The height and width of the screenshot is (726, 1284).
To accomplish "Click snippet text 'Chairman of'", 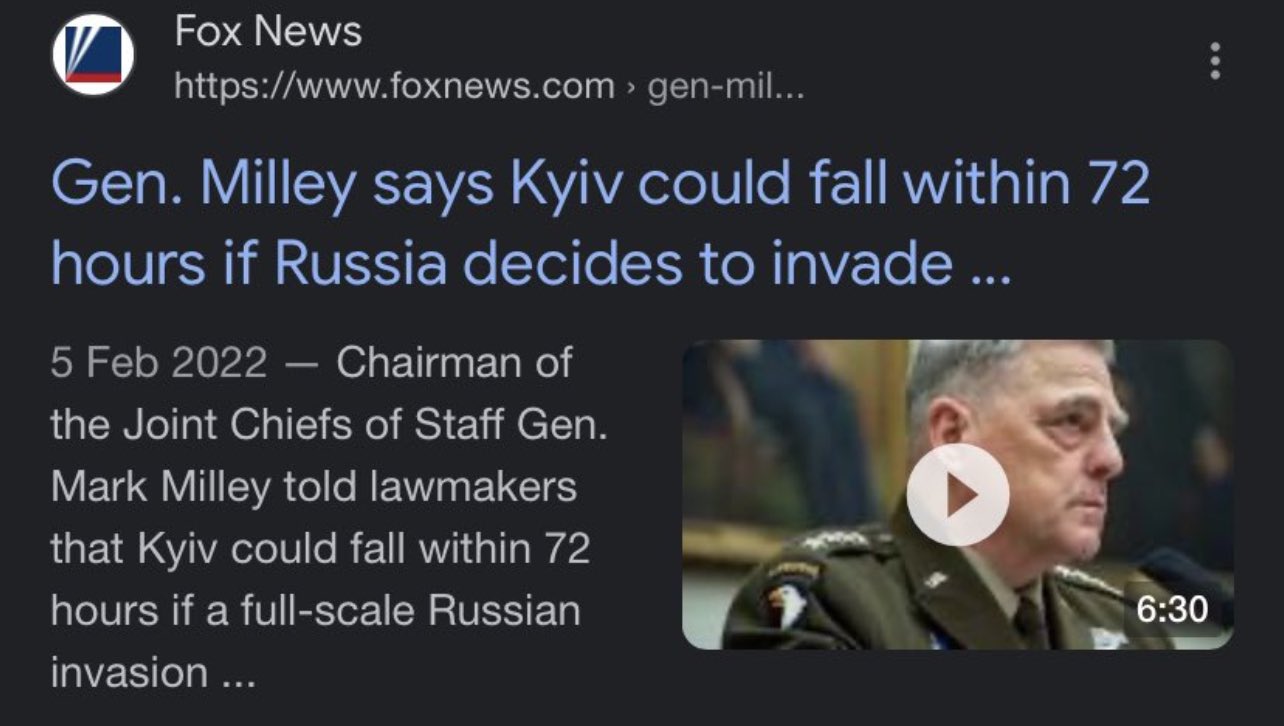I will coord(454,363).
